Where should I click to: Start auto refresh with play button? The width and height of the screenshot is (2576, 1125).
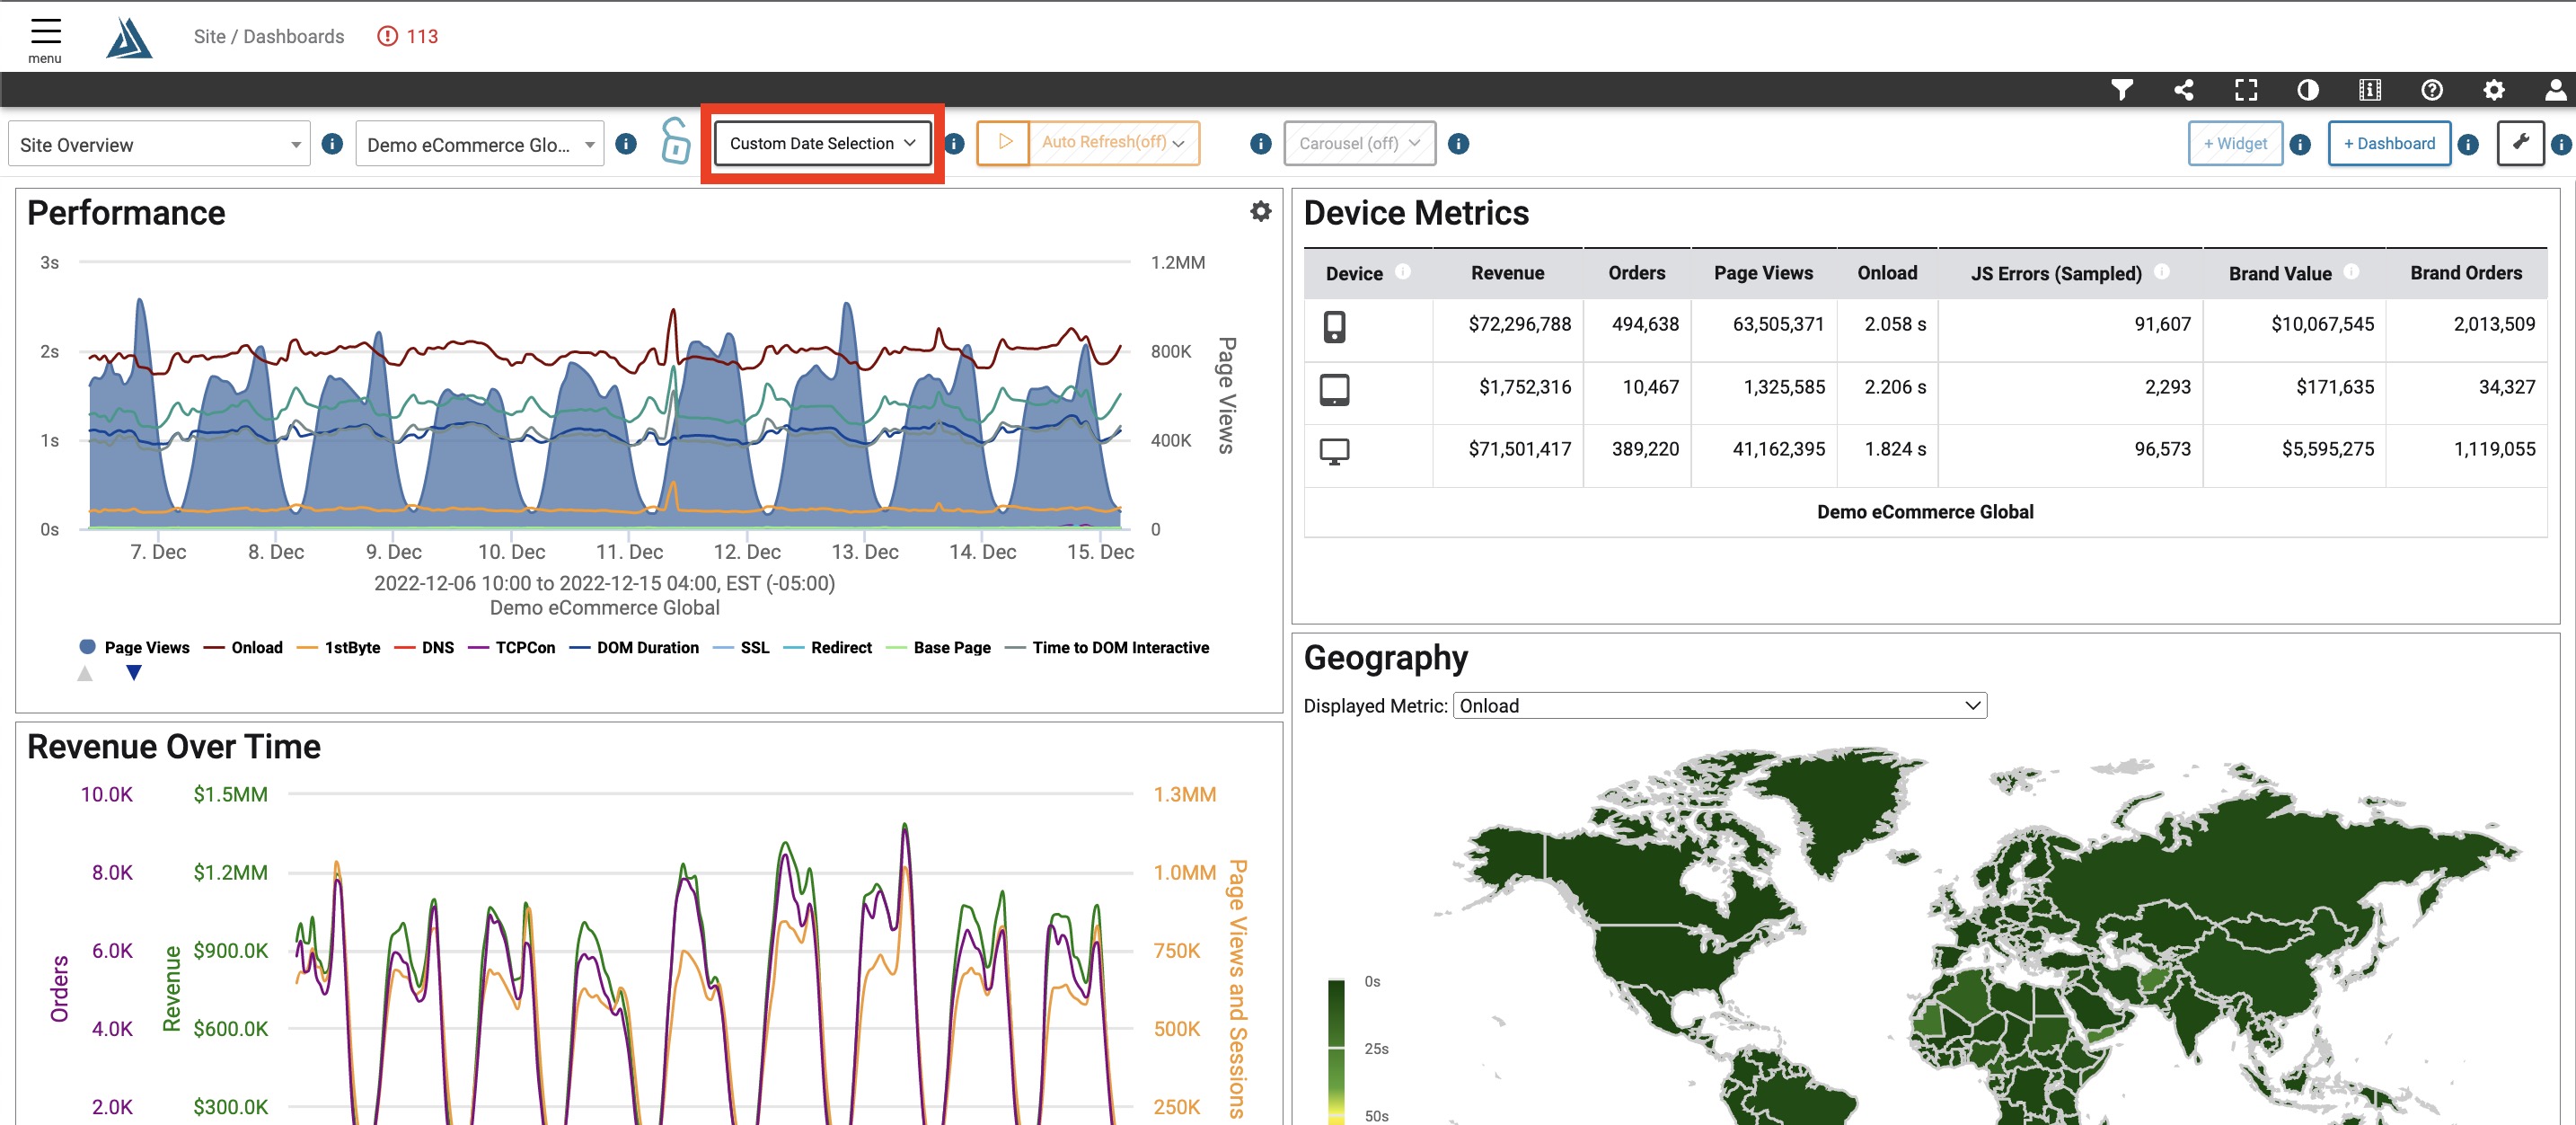[1003, 142]
